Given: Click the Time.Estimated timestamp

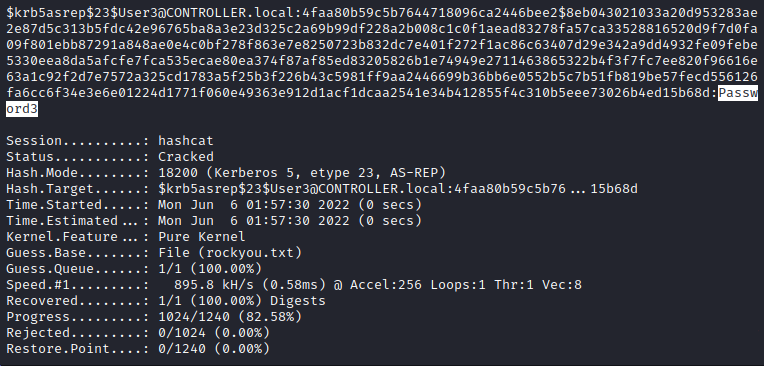Looking at the screenshot, I should pyautogui.click(x=290, y=221).
